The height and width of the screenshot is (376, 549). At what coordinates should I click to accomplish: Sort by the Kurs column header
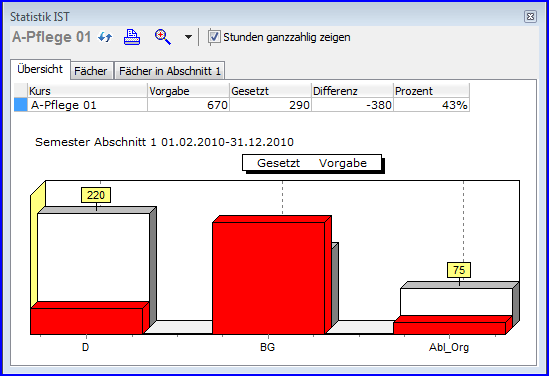(87, 91)
